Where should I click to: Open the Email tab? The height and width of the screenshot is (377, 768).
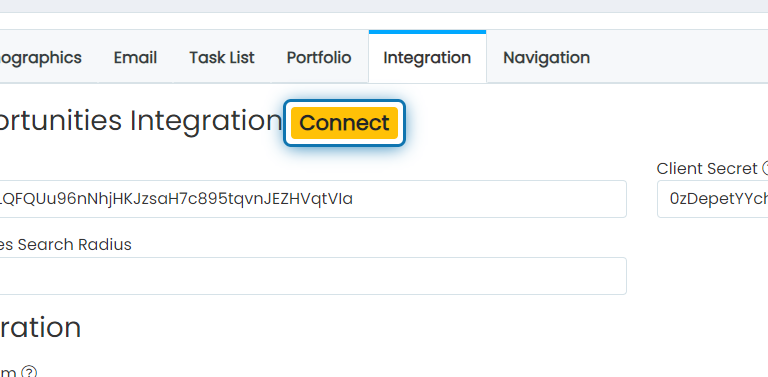point(135,57)
